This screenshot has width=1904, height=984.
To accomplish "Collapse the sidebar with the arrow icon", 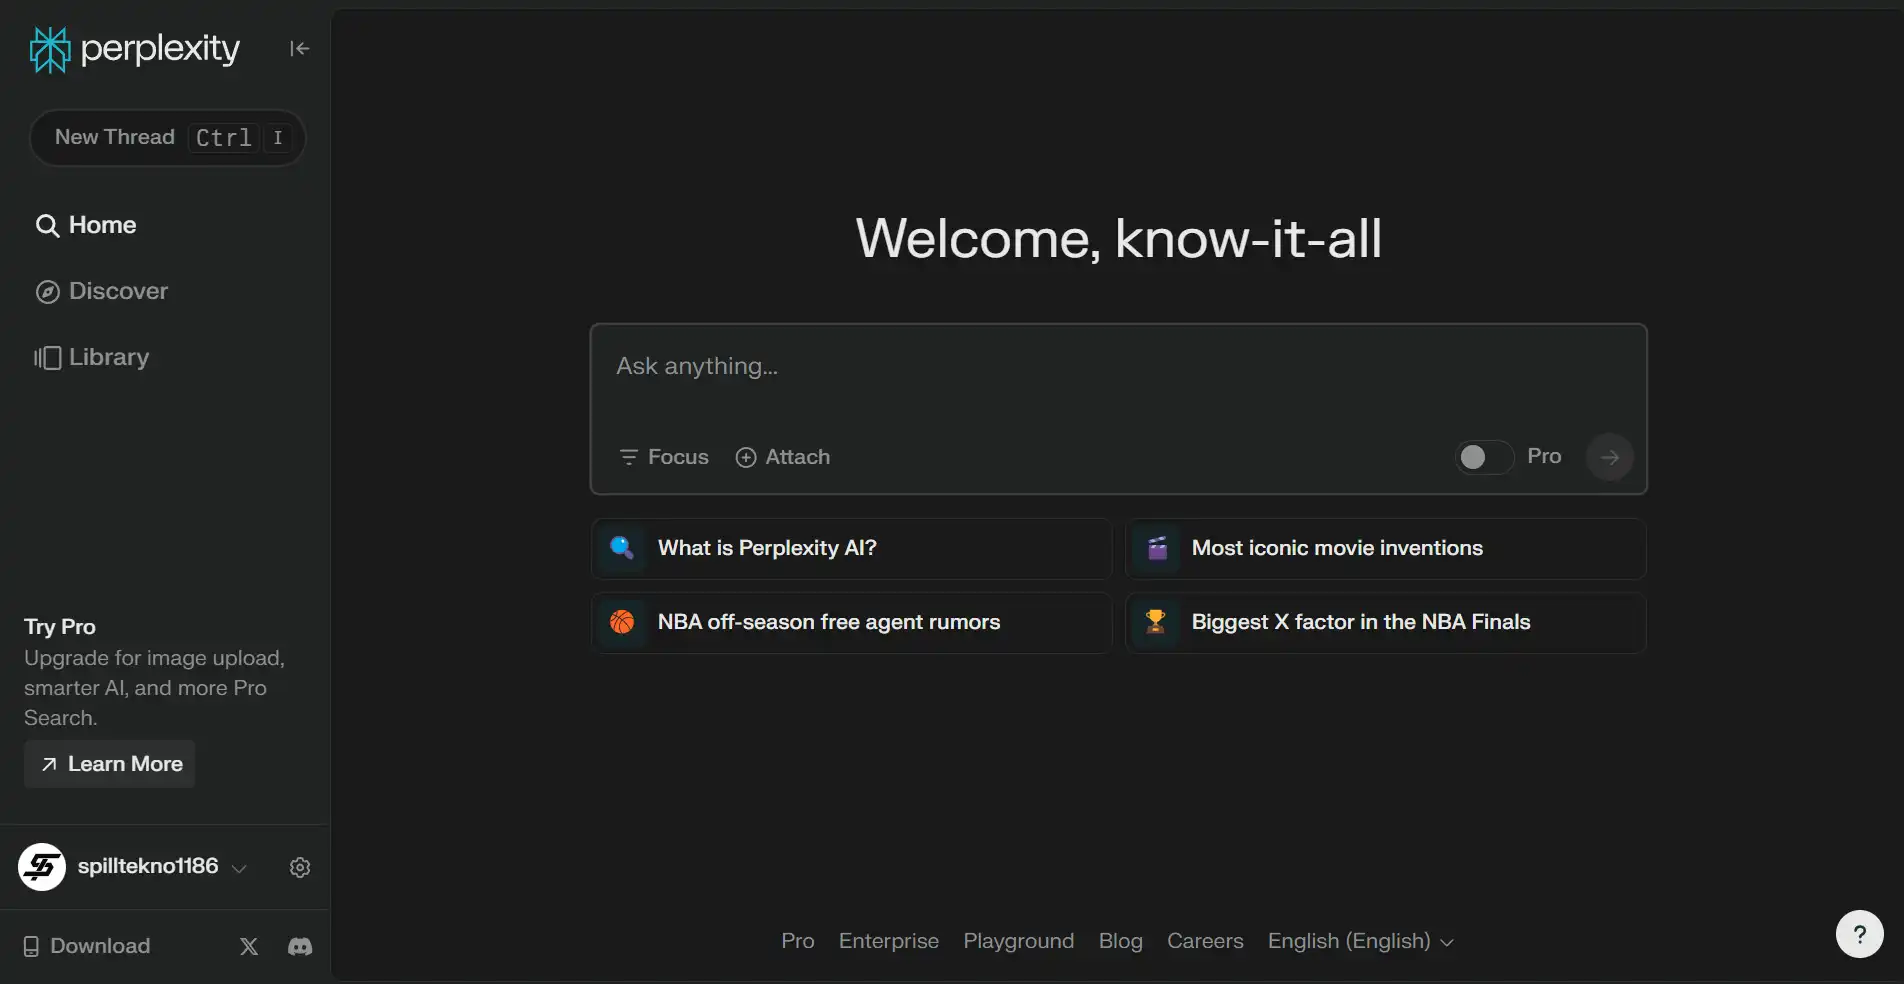I will (x=299, y=48).
